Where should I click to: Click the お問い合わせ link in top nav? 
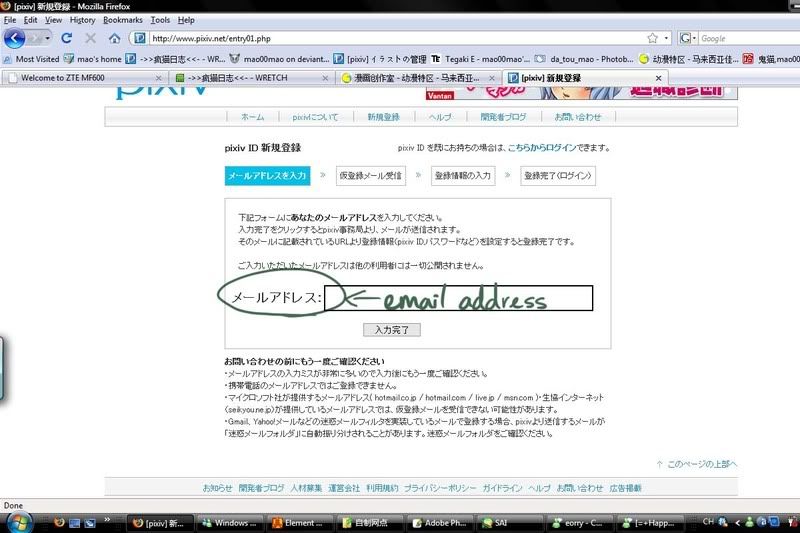pos(578,117)
